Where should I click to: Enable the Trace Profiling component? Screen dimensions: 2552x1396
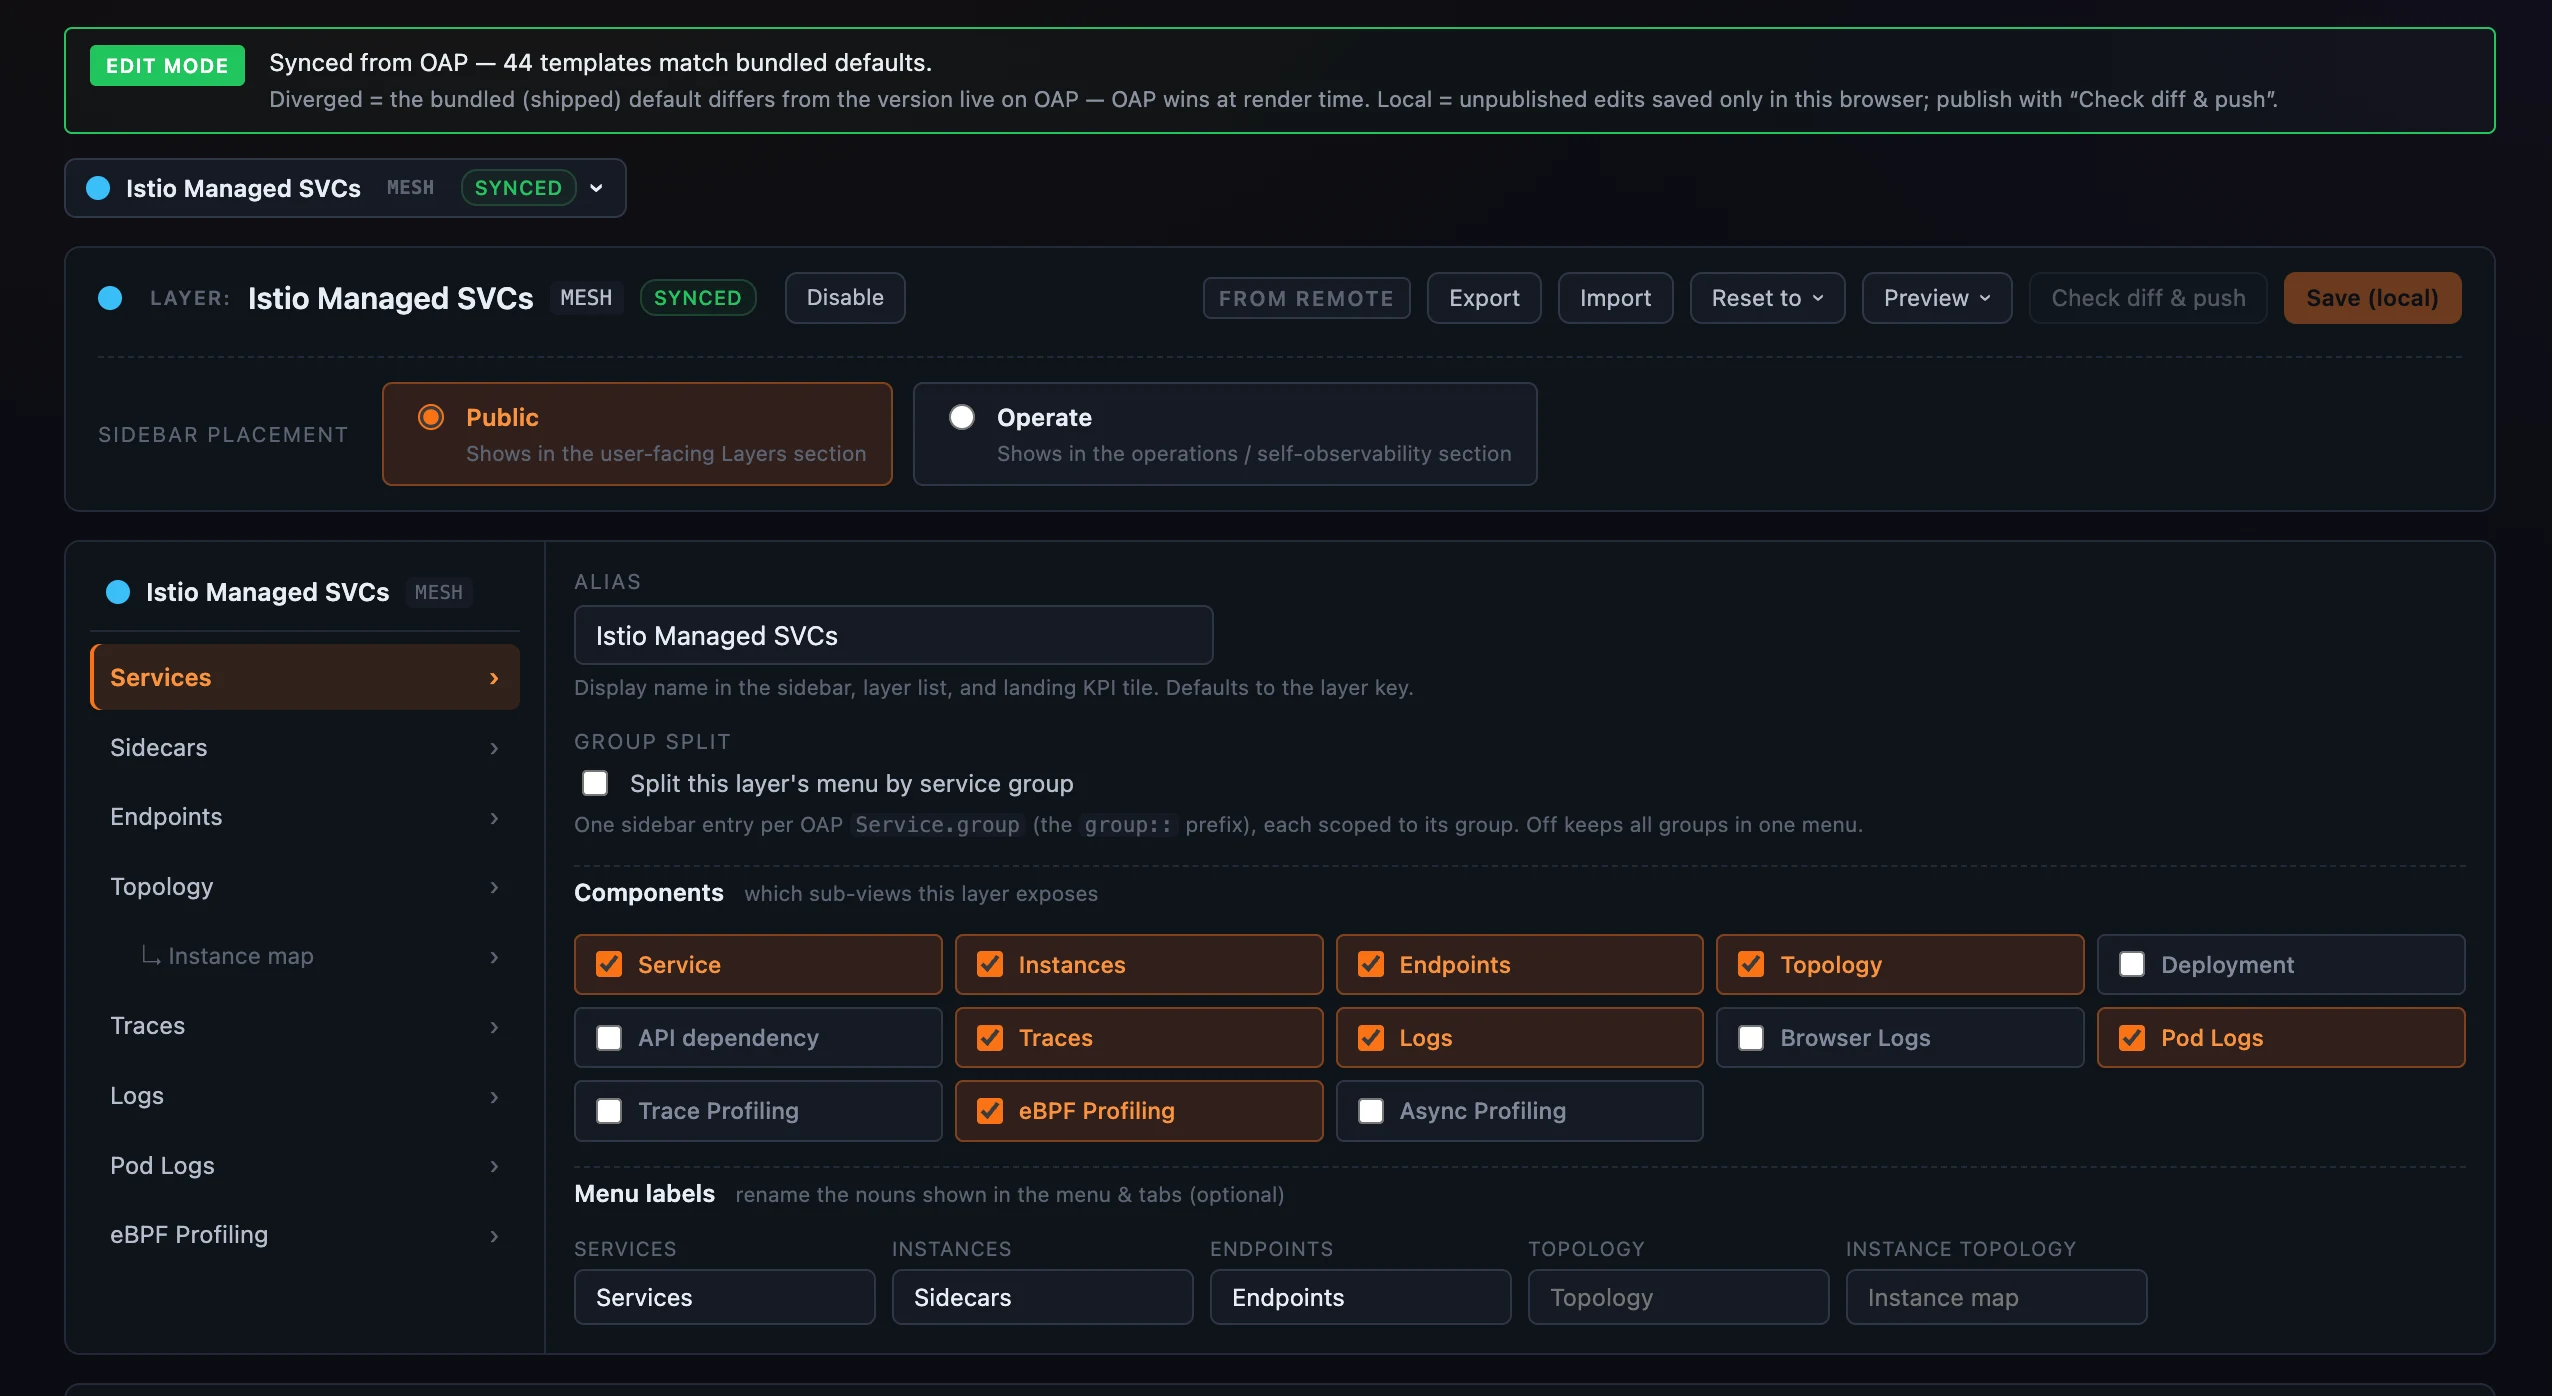(x=609, y=1111)
